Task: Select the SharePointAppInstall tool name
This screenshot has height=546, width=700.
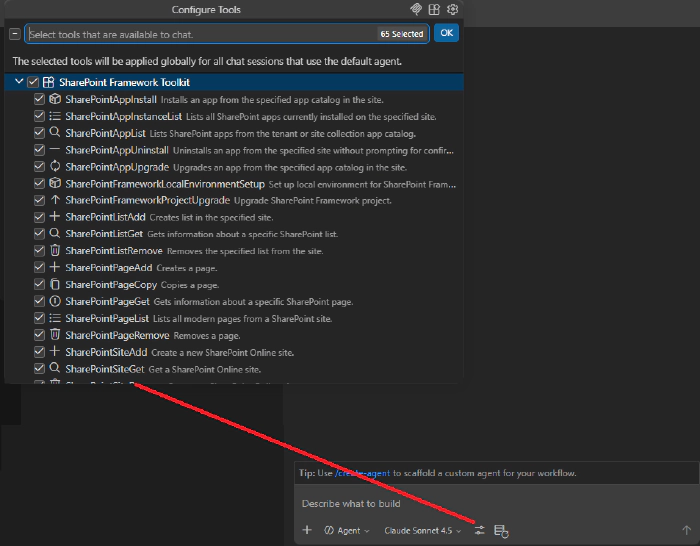Action: point(111,100)
